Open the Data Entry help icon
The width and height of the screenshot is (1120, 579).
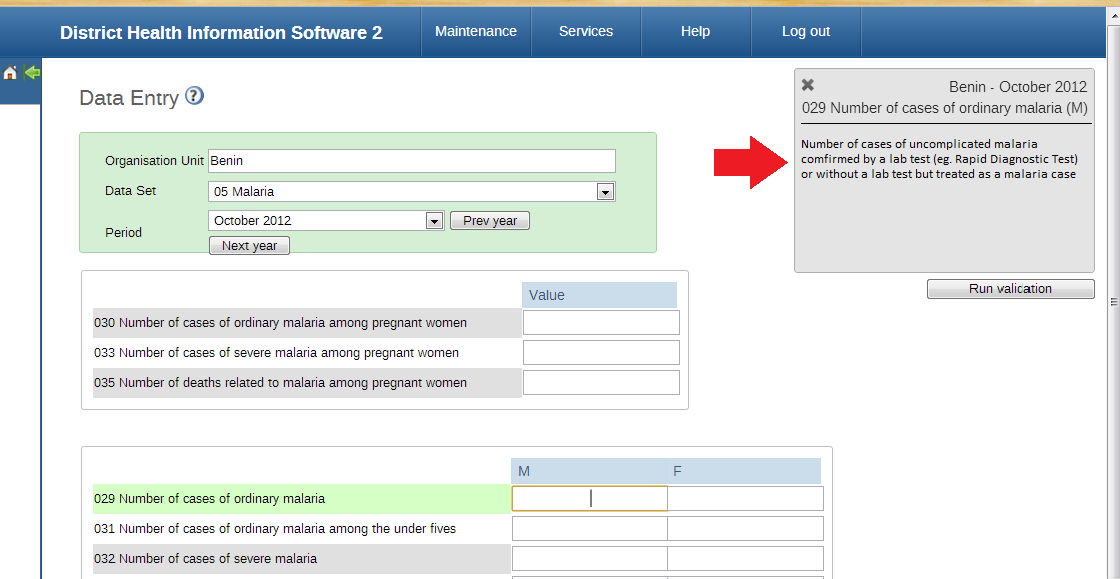tap(195, 96)
